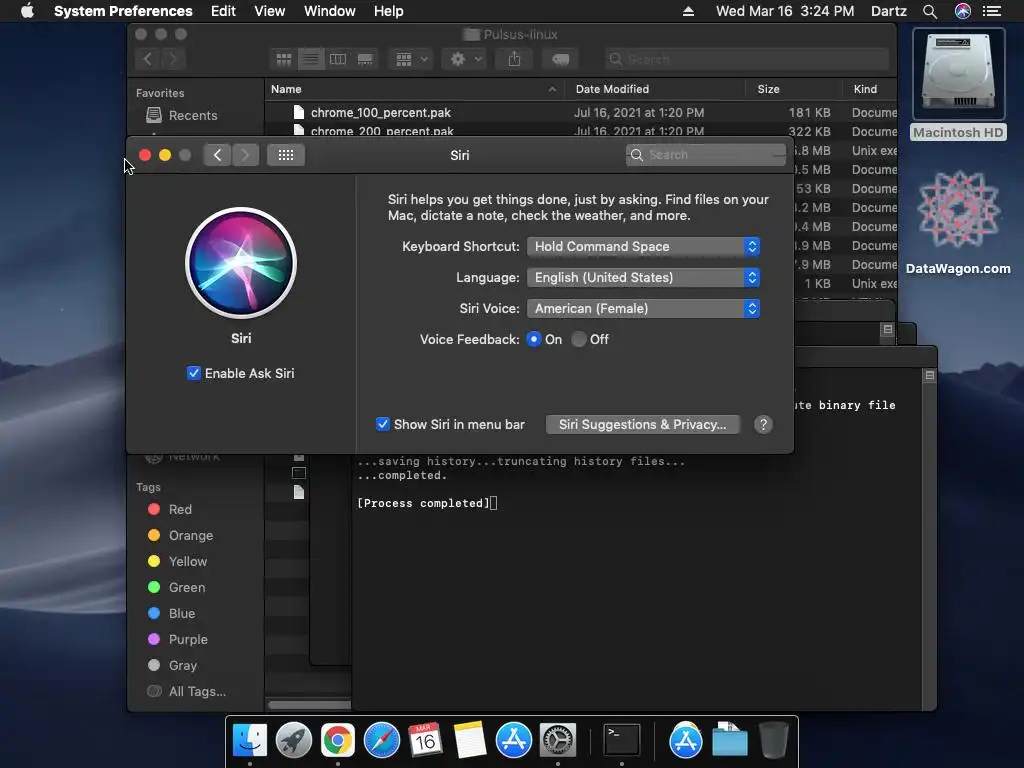Switch Finder to icon view

click(283, 59)
